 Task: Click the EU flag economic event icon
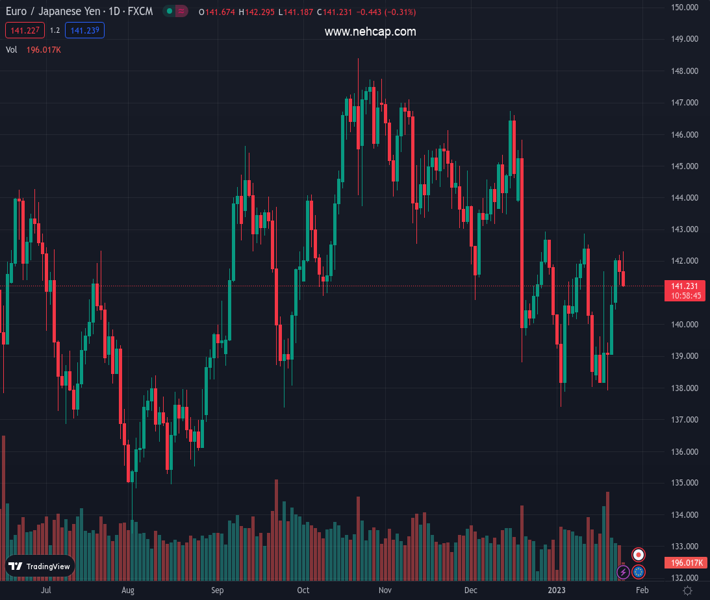pos(638,572)
